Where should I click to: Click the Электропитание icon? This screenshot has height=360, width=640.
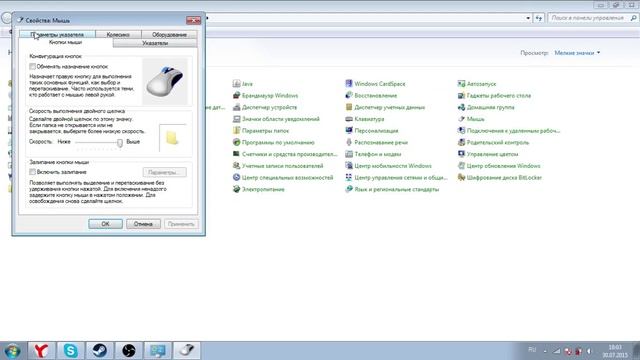point(236,189)
